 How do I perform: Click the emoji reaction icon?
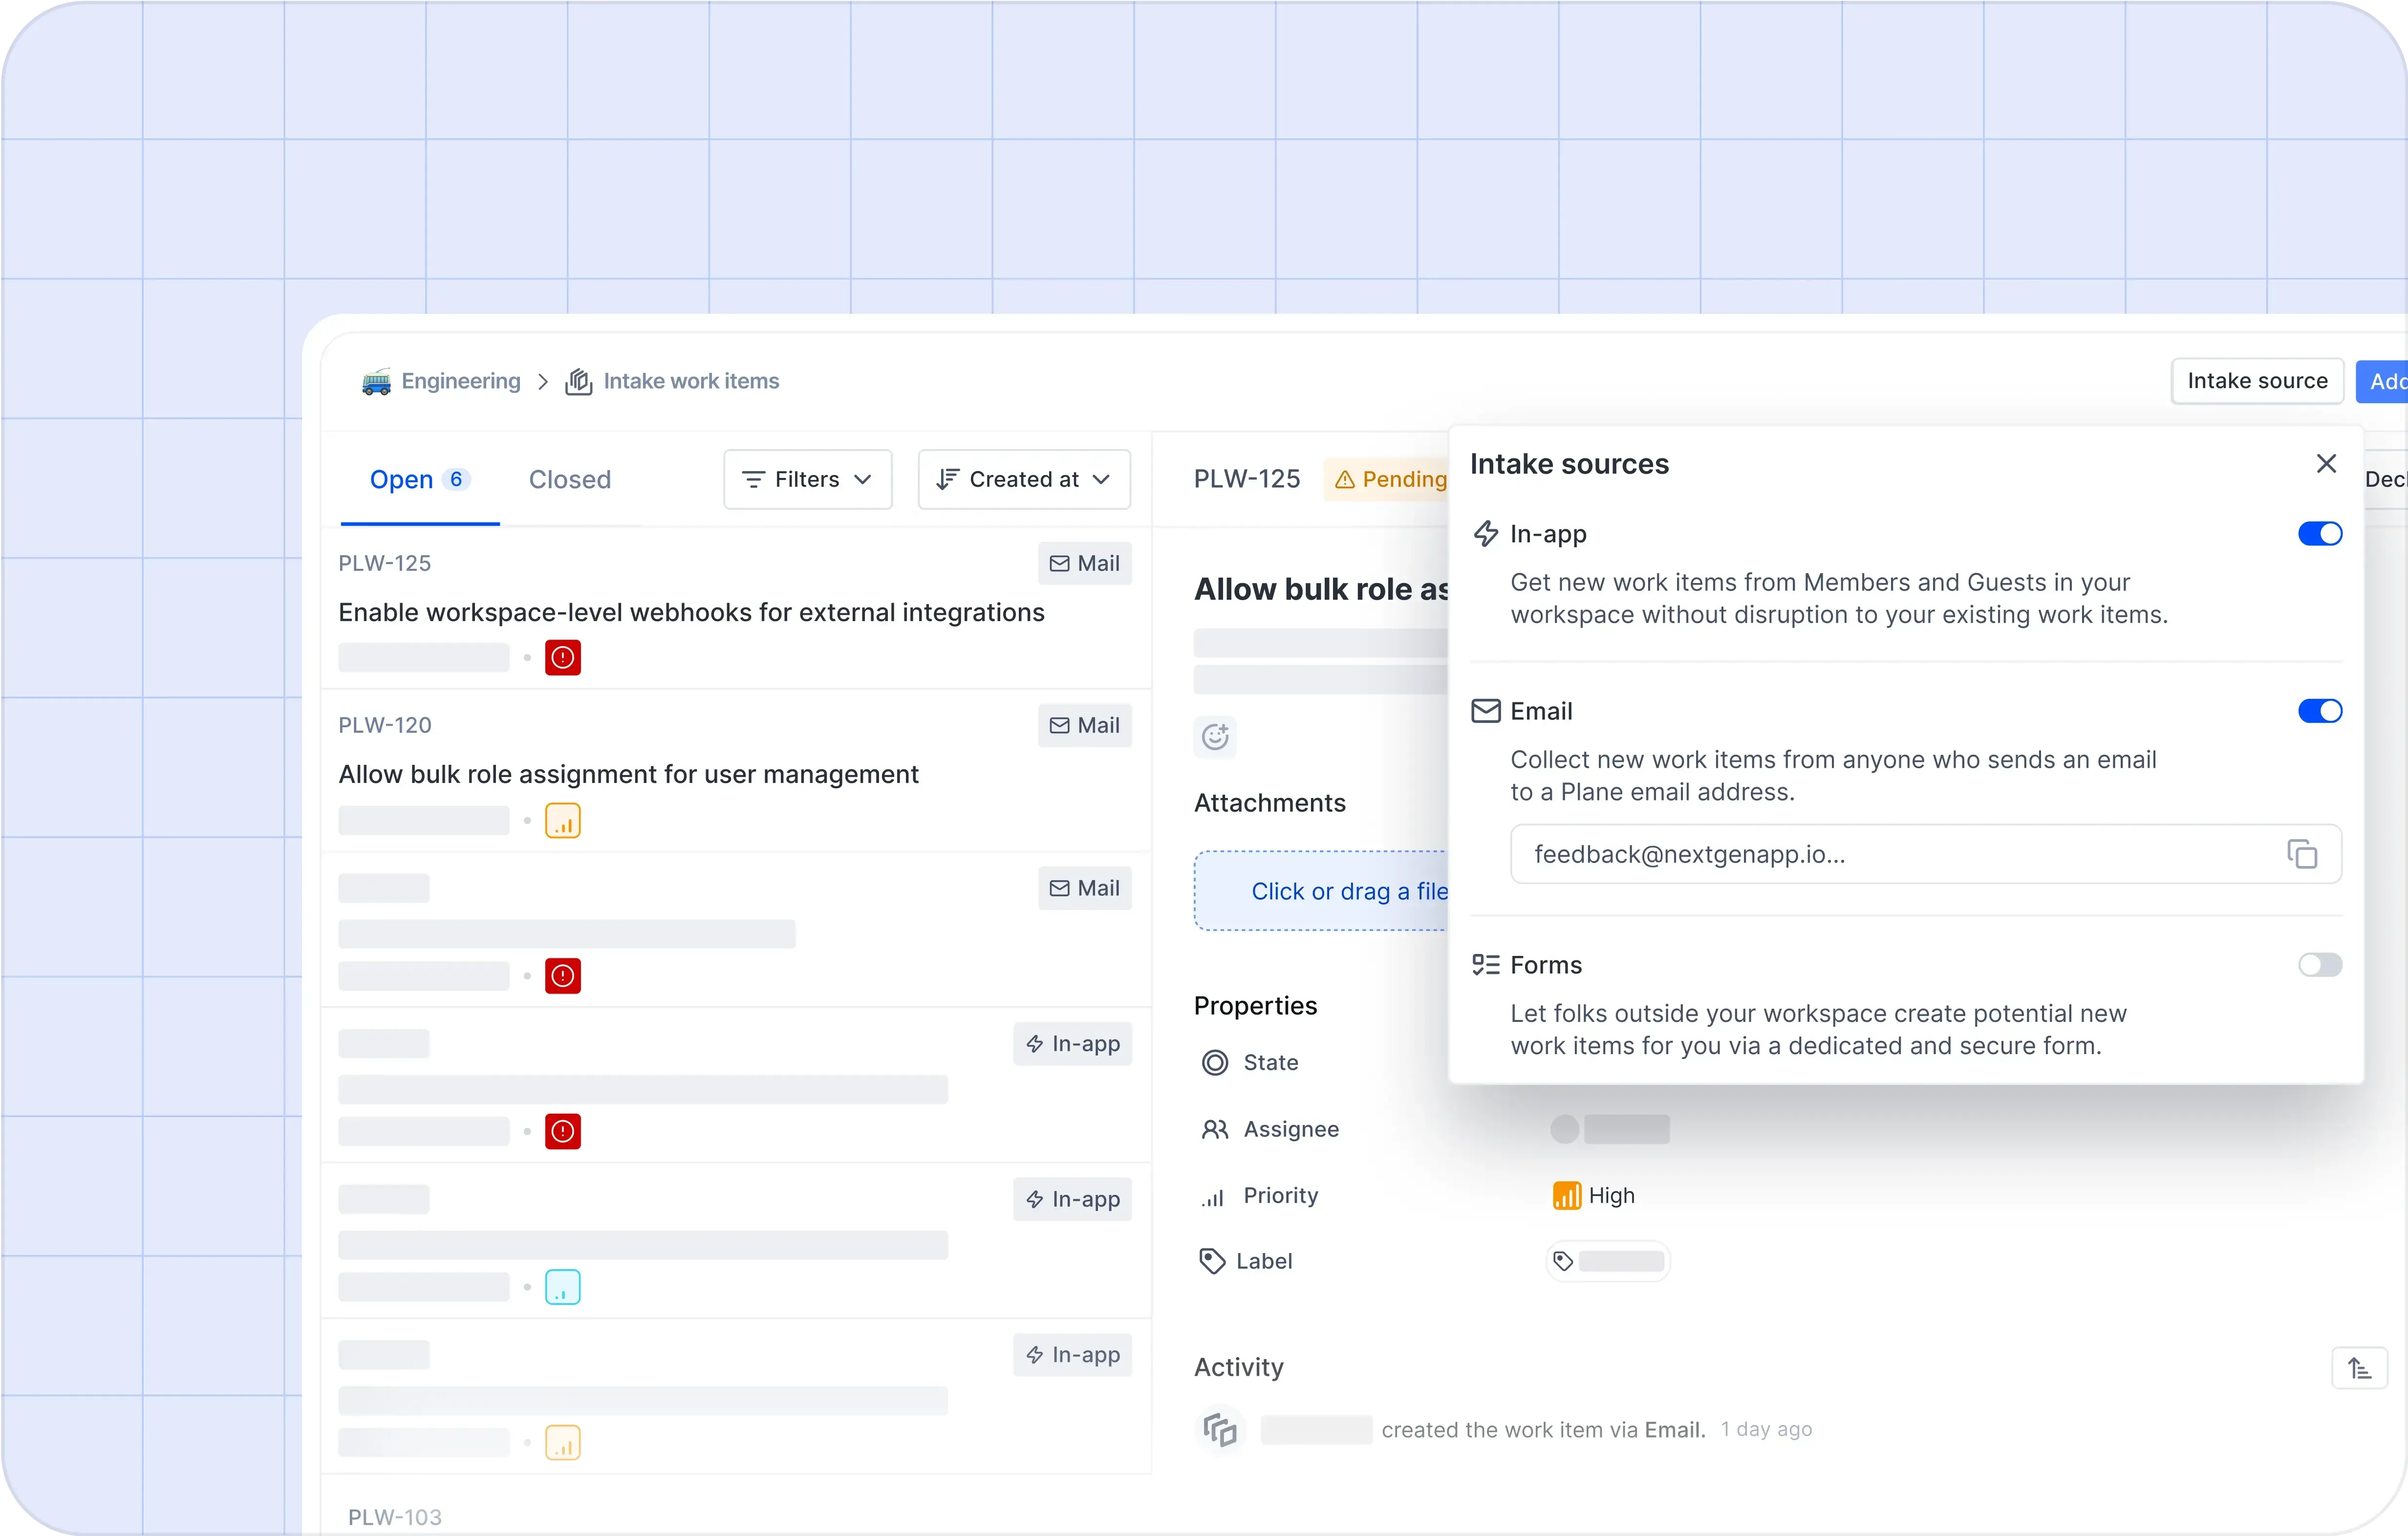(1215, 737)
